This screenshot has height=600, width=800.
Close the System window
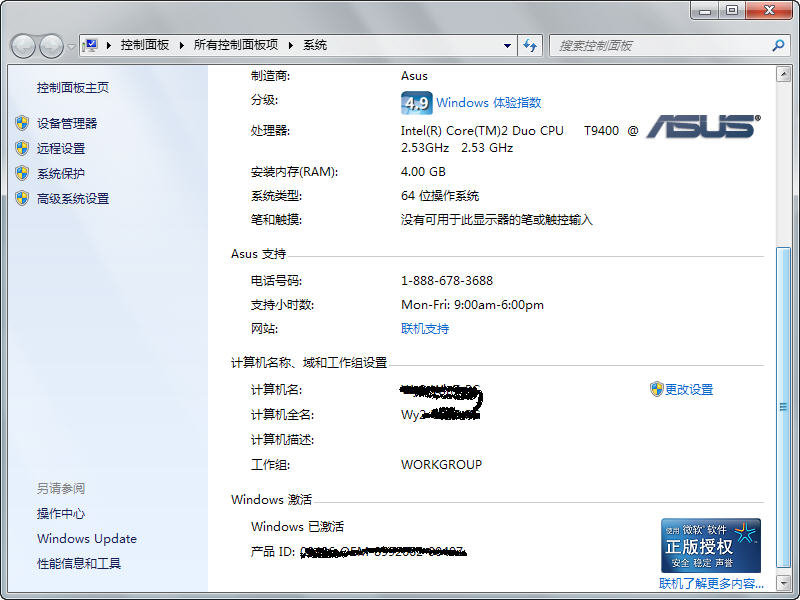point(769,10)
